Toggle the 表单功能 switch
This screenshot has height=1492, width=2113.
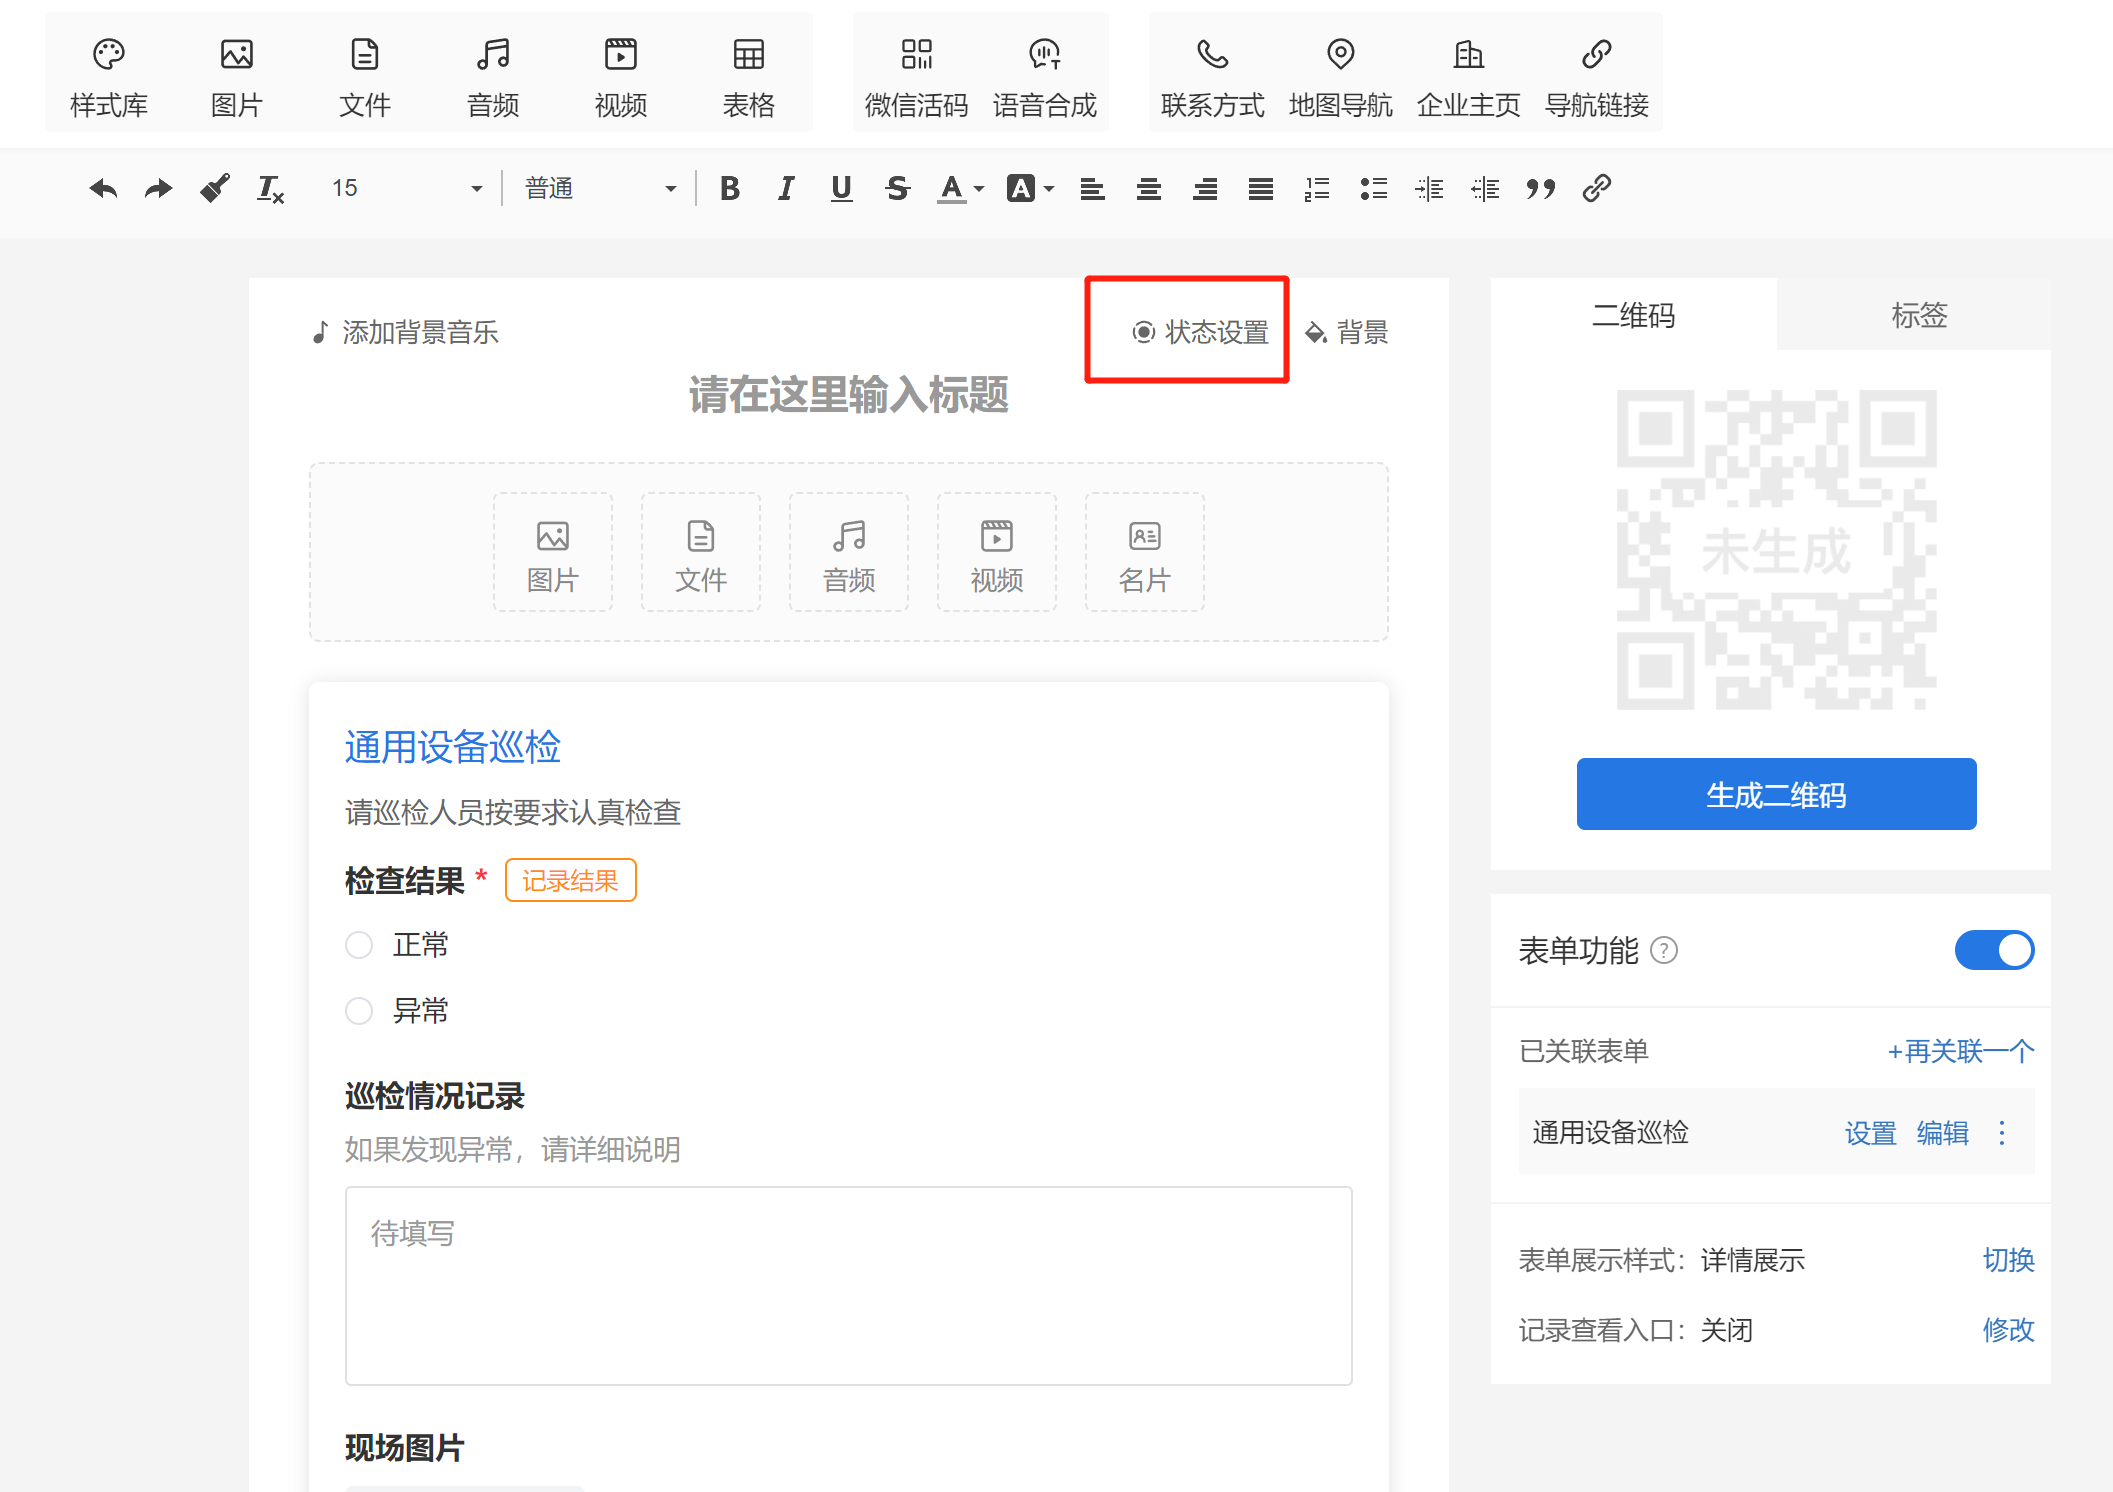click(1994, 950)
